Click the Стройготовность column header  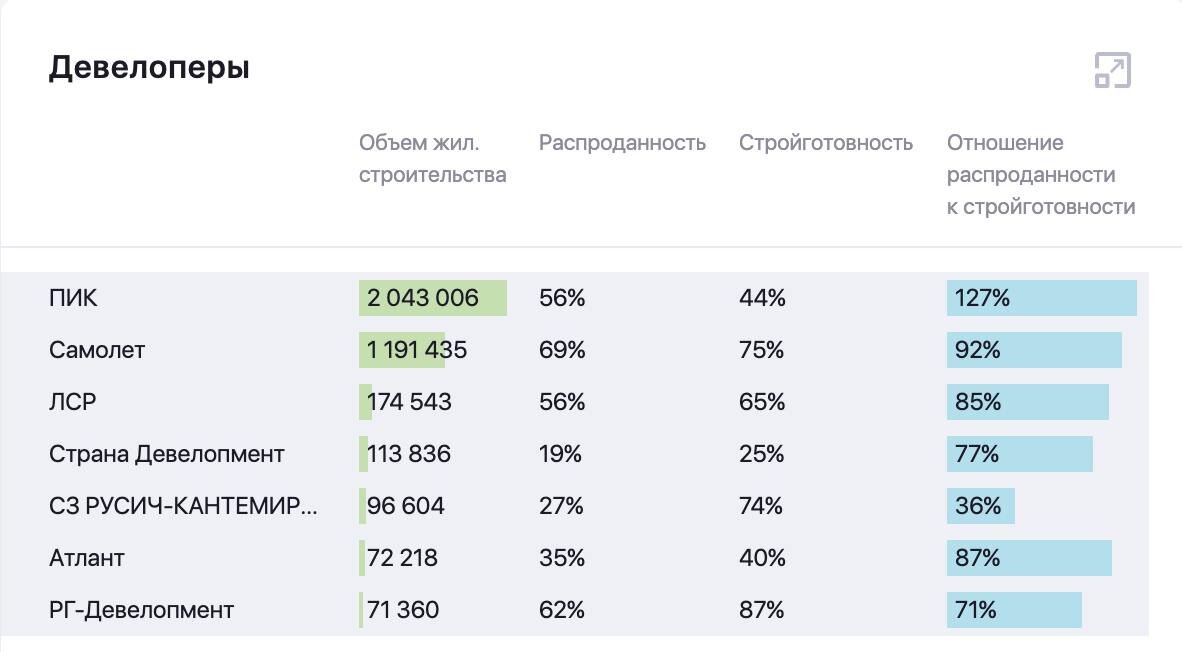(x=825, y=143)
